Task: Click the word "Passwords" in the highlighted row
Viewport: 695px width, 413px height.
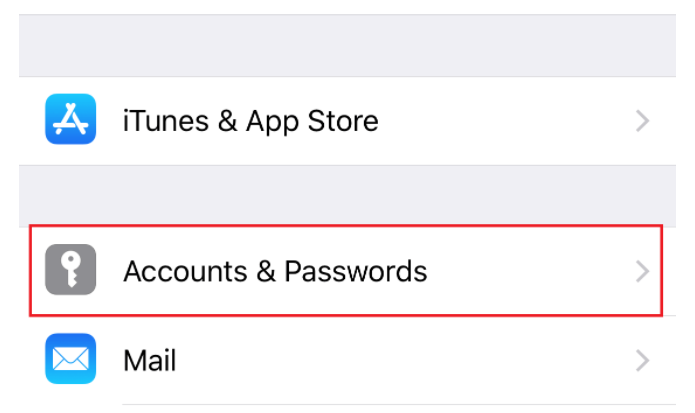Action: (x=356, y=271)
